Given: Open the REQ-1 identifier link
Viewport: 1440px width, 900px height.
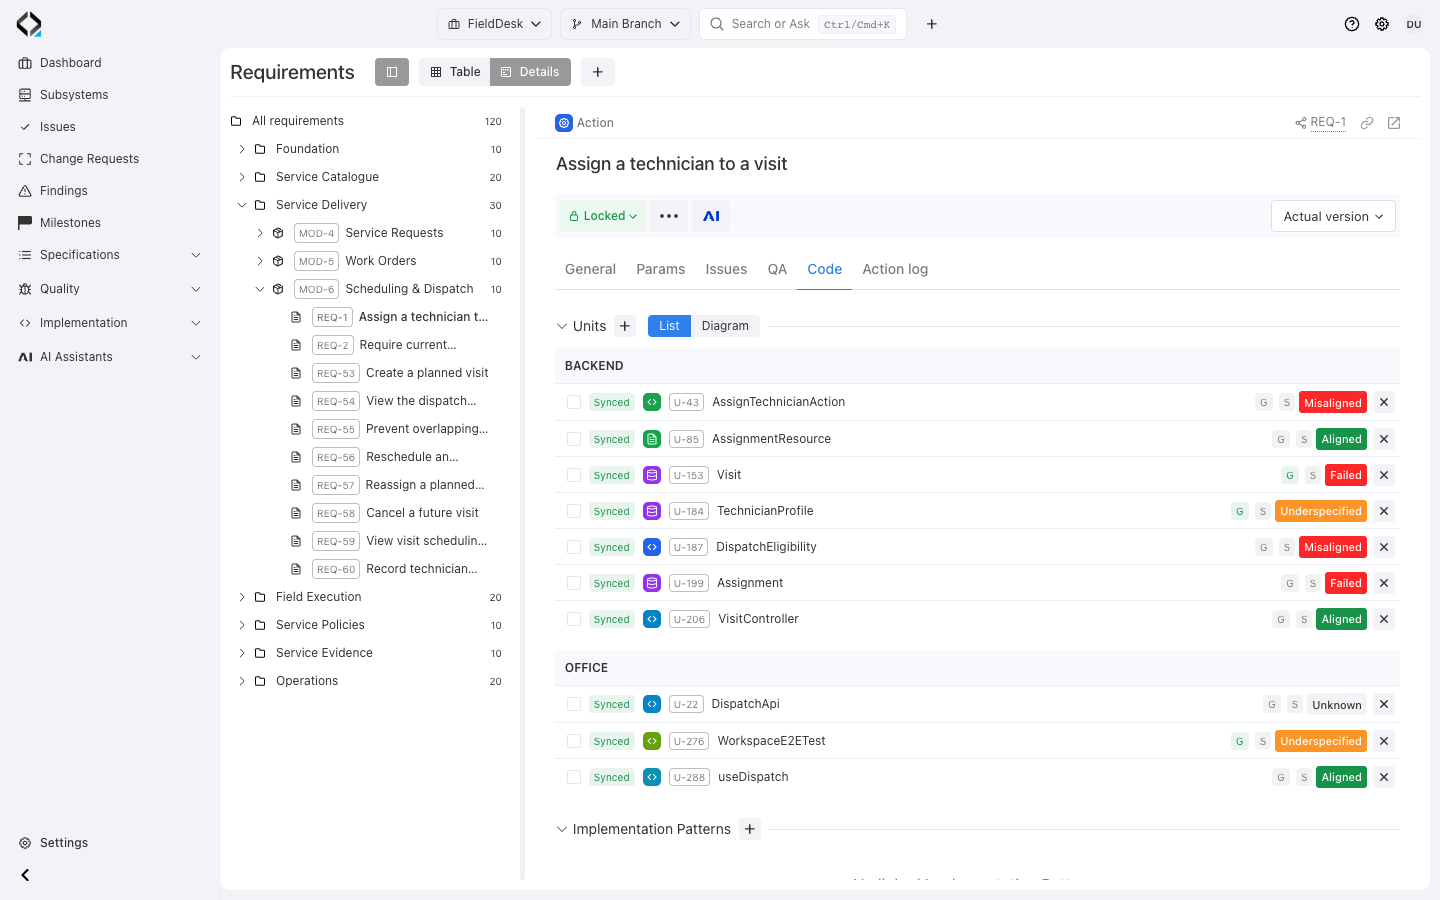Looking at the screenshot, I should coord(1328,123).
